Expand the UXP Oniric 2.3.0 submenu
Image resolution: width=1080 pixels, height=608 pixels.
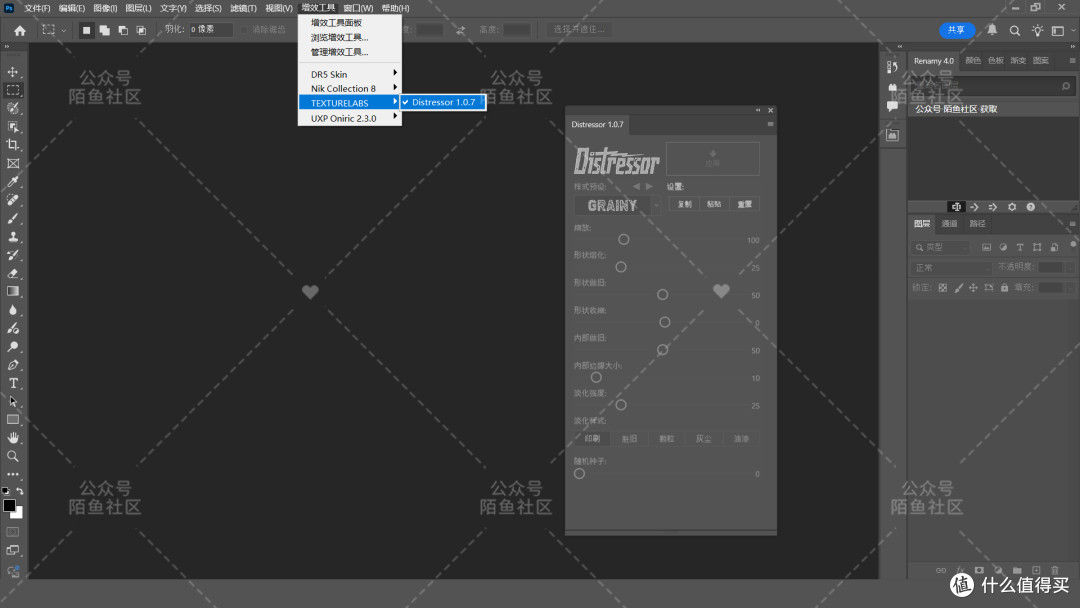pyautogui.click(x=349, y=118)
